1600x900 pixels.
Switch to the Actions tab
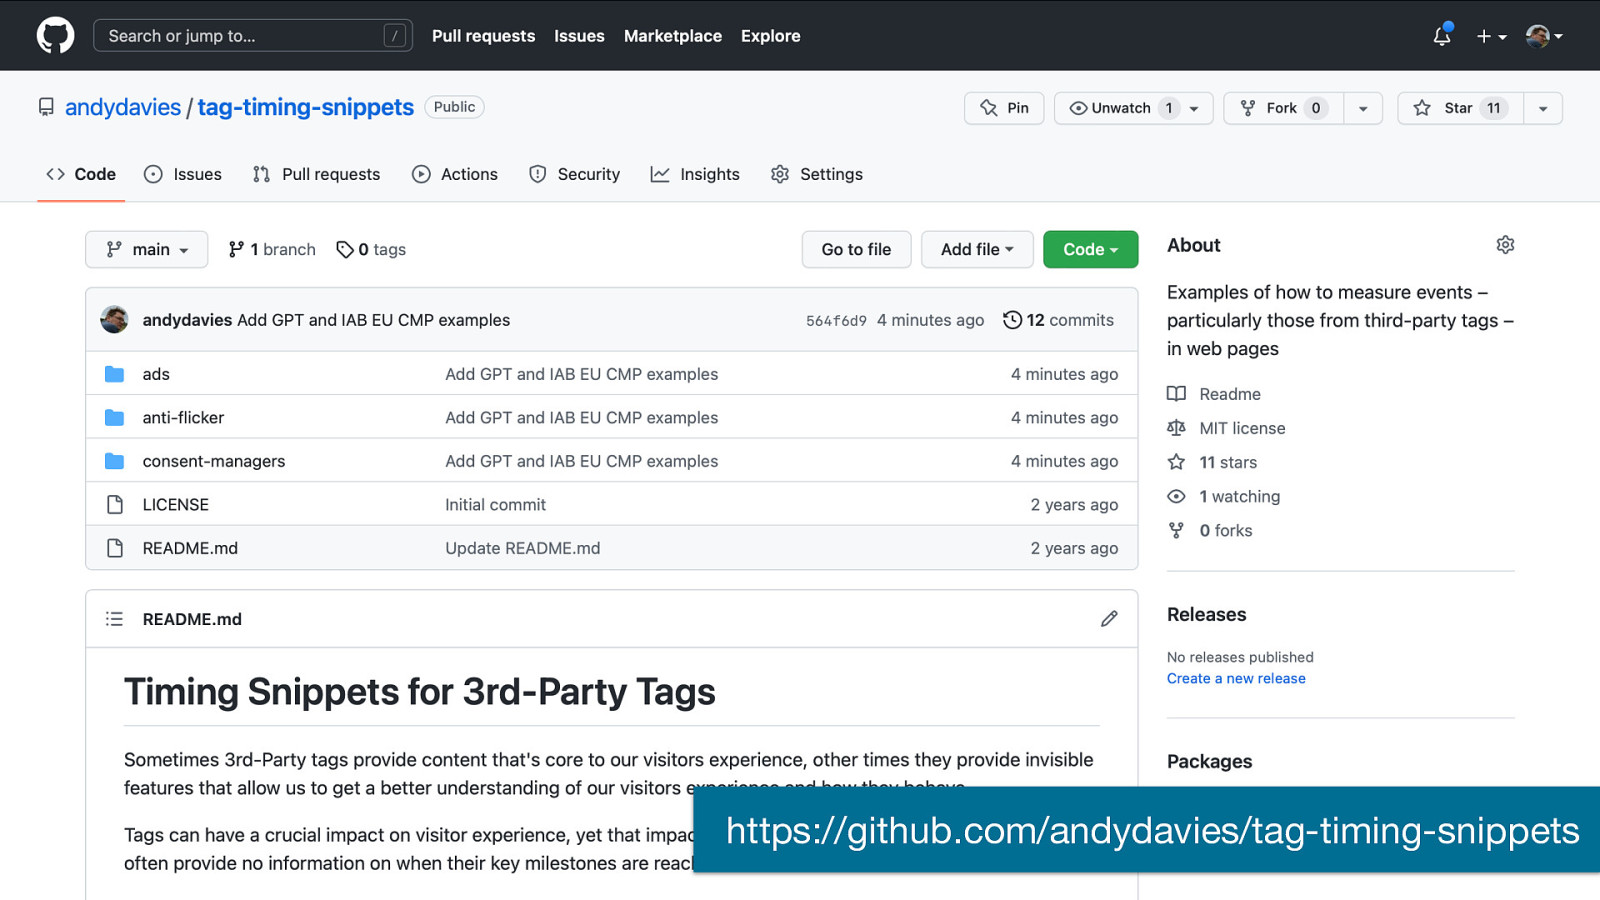455,174
